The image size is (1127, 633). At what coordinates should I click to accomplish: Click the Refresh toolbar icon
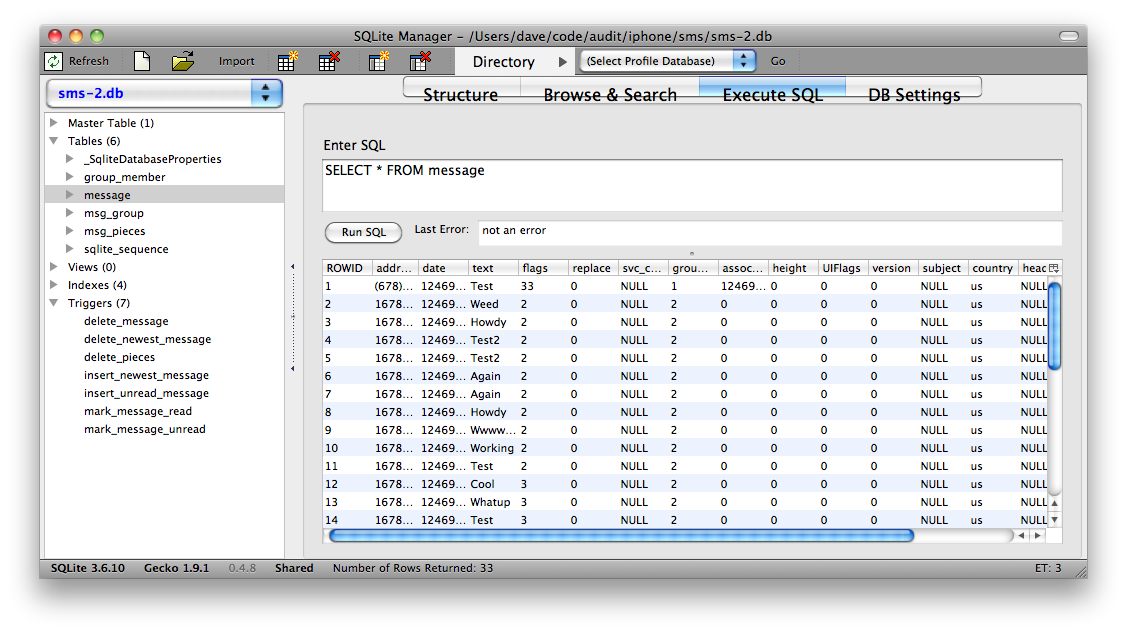tap(54, 61)
